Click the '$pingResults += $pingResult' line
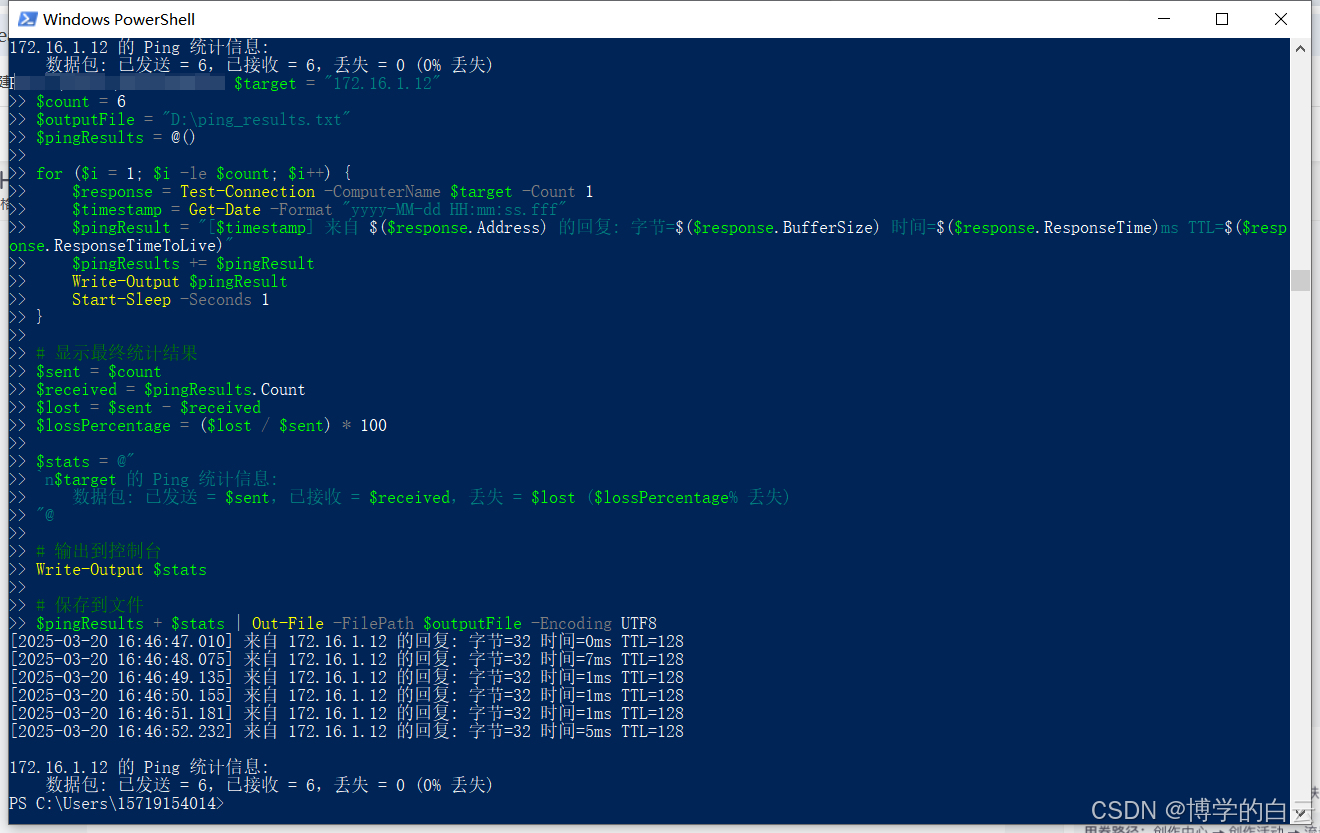Screen dimensions: 1320x833 point(193,264)
